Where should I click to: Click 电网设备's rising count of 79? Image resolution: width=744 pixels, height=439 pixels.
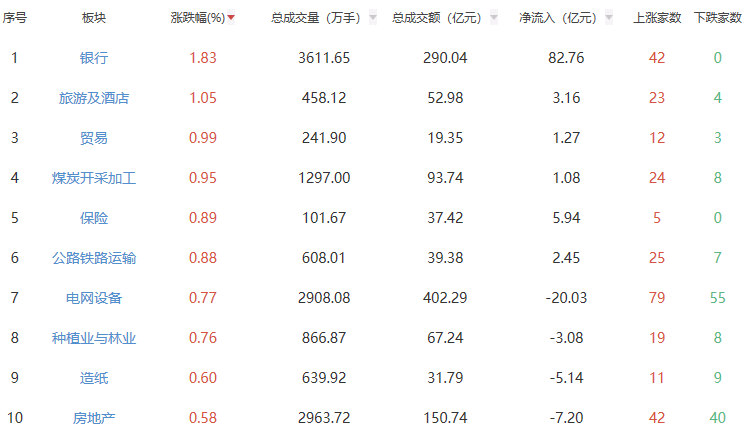657,298
